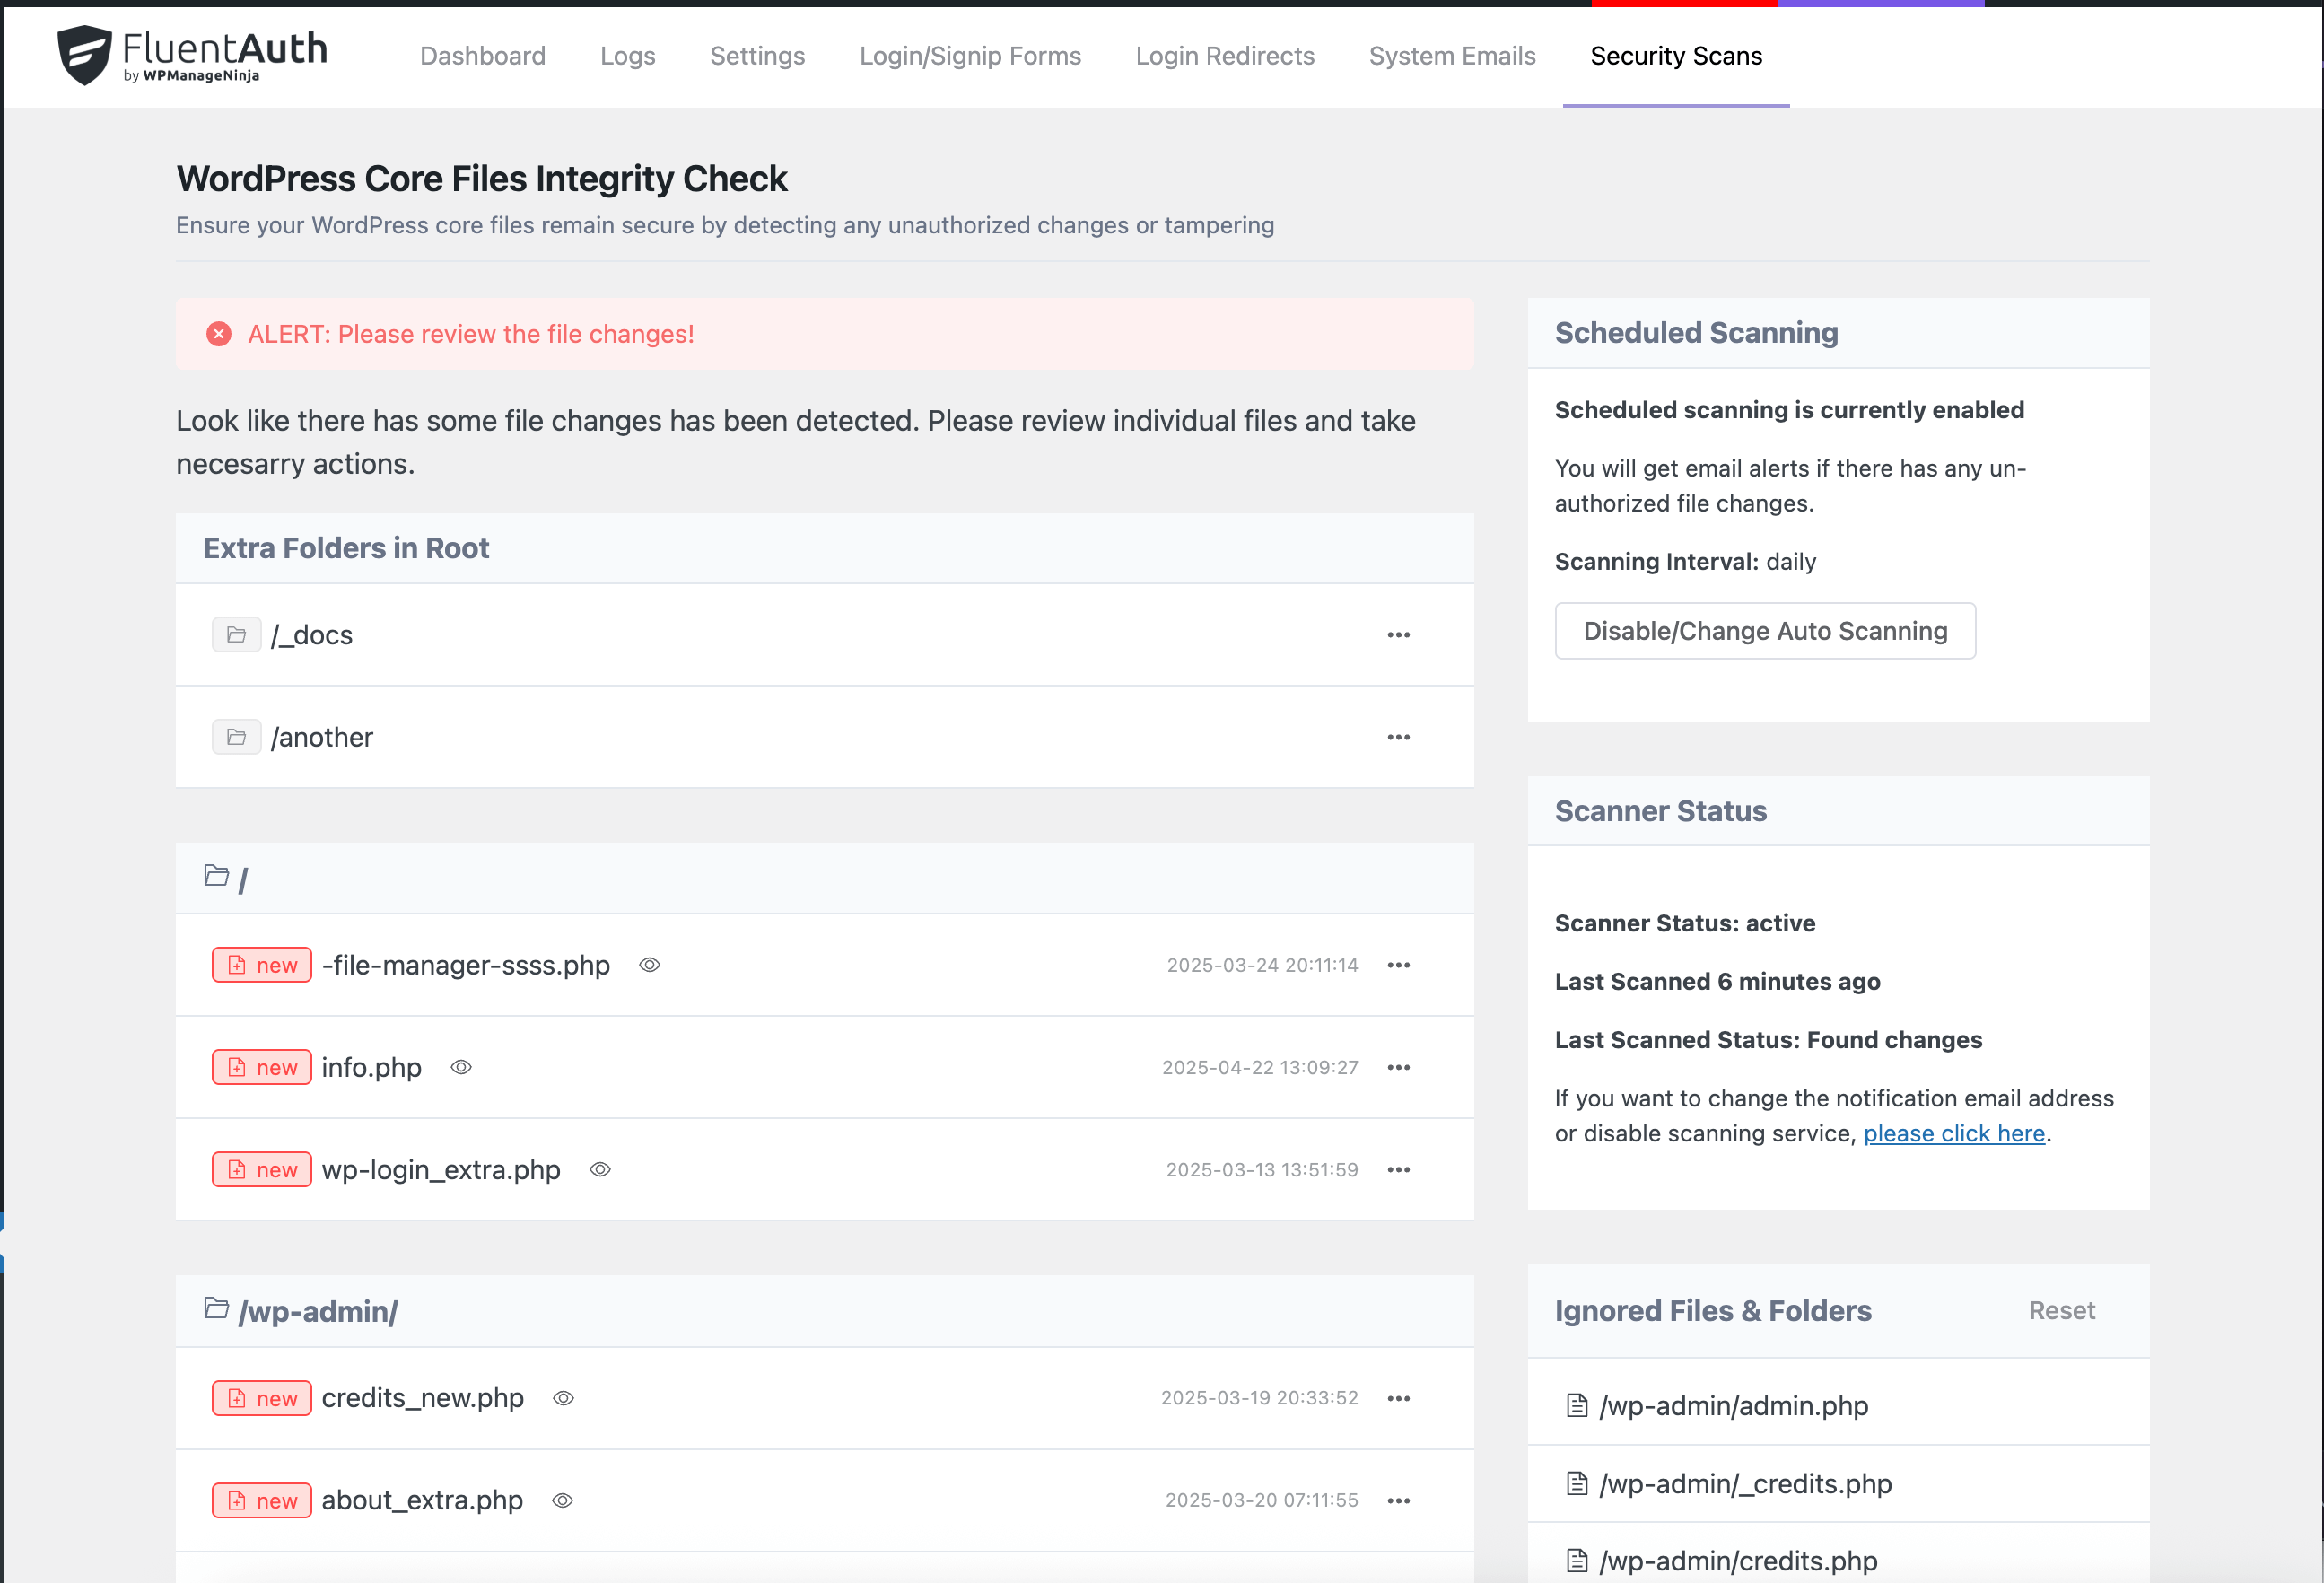Click the folder icon beside /another

coord(236,737)
